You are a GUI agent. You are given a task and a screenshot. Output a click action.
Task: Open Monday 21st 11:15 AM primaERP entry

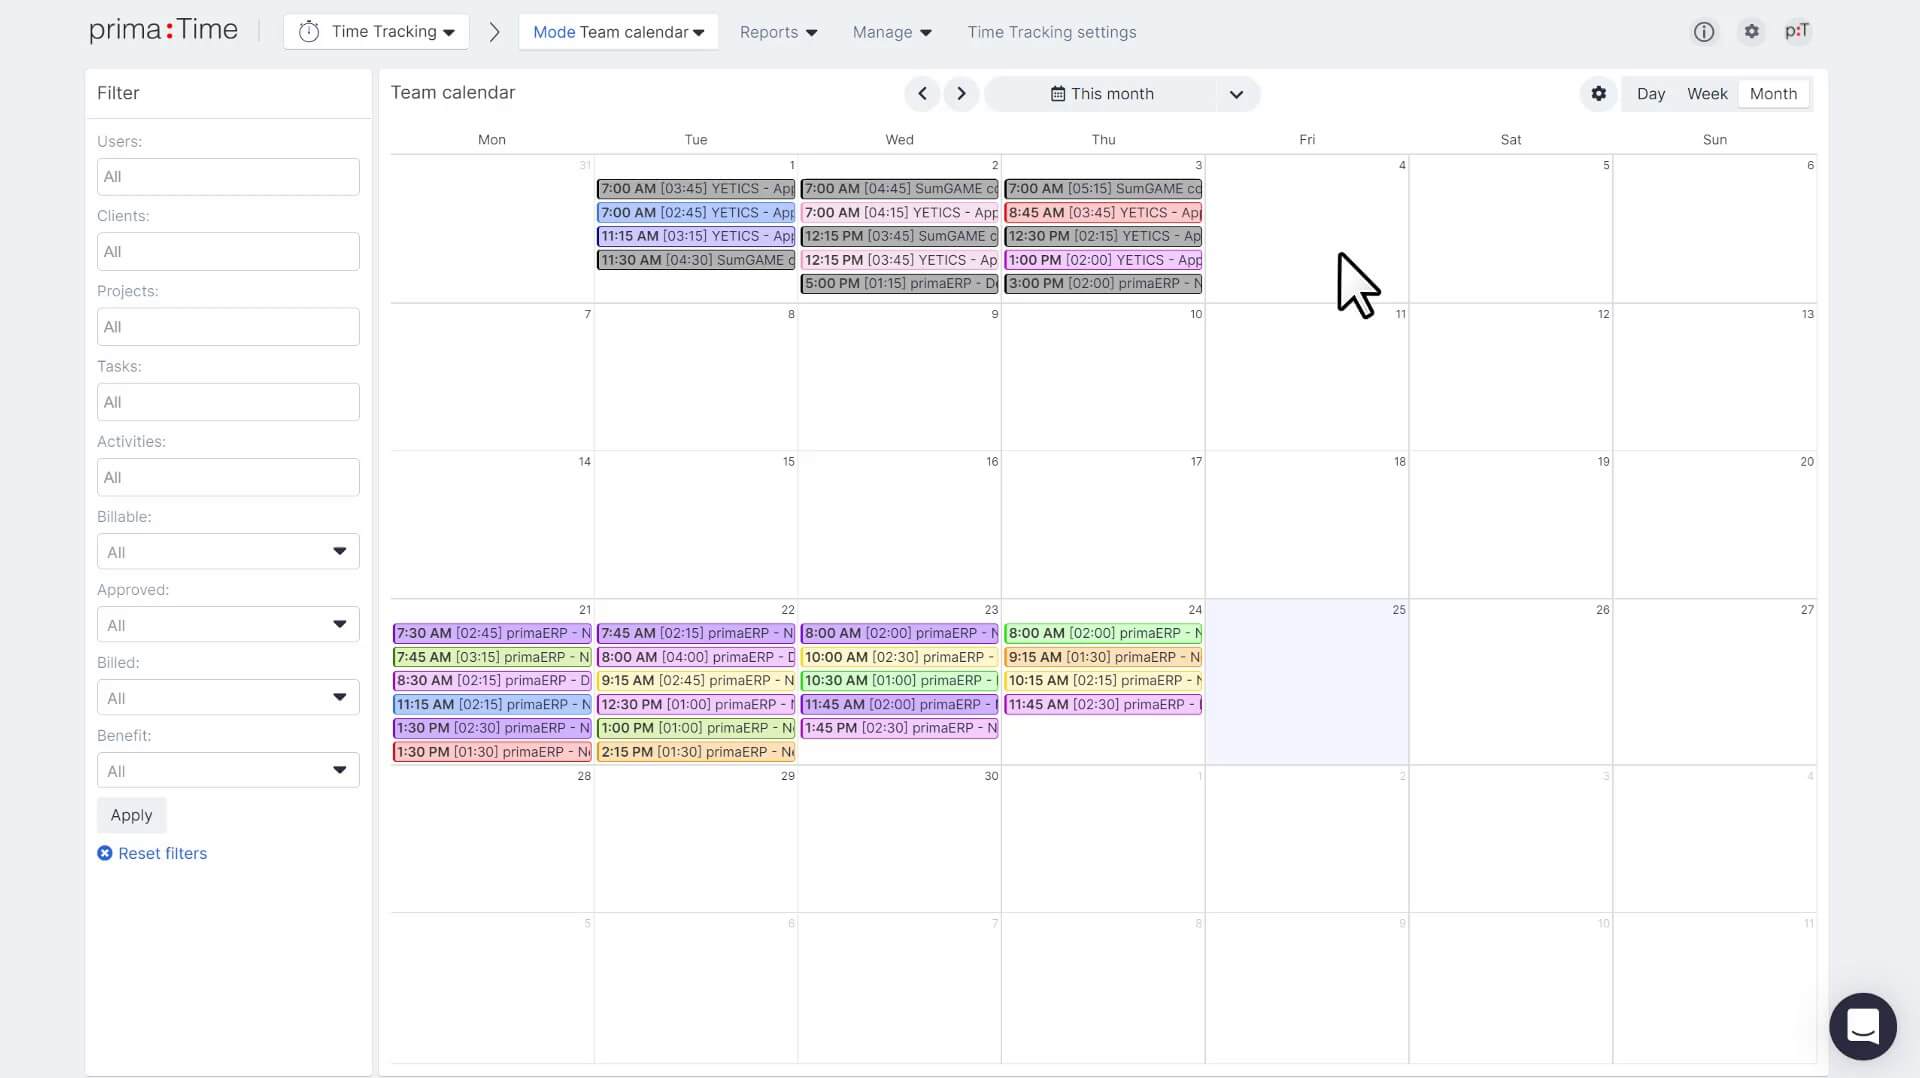(492, 704)
